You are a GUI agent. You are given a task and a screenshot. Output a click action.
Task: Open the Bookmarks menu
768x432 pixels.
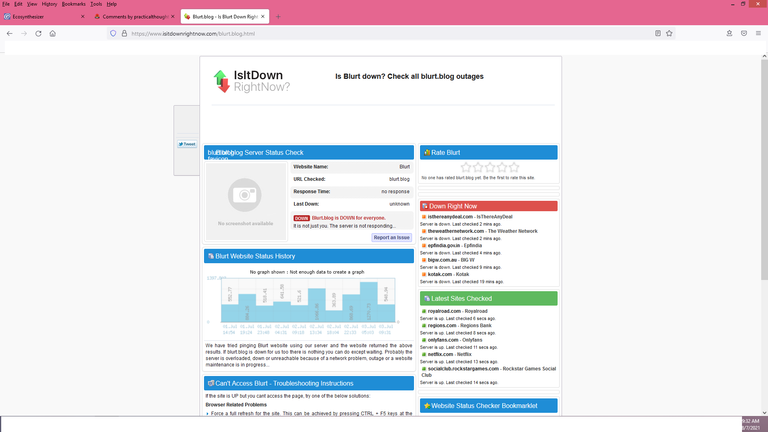[73, 4]
